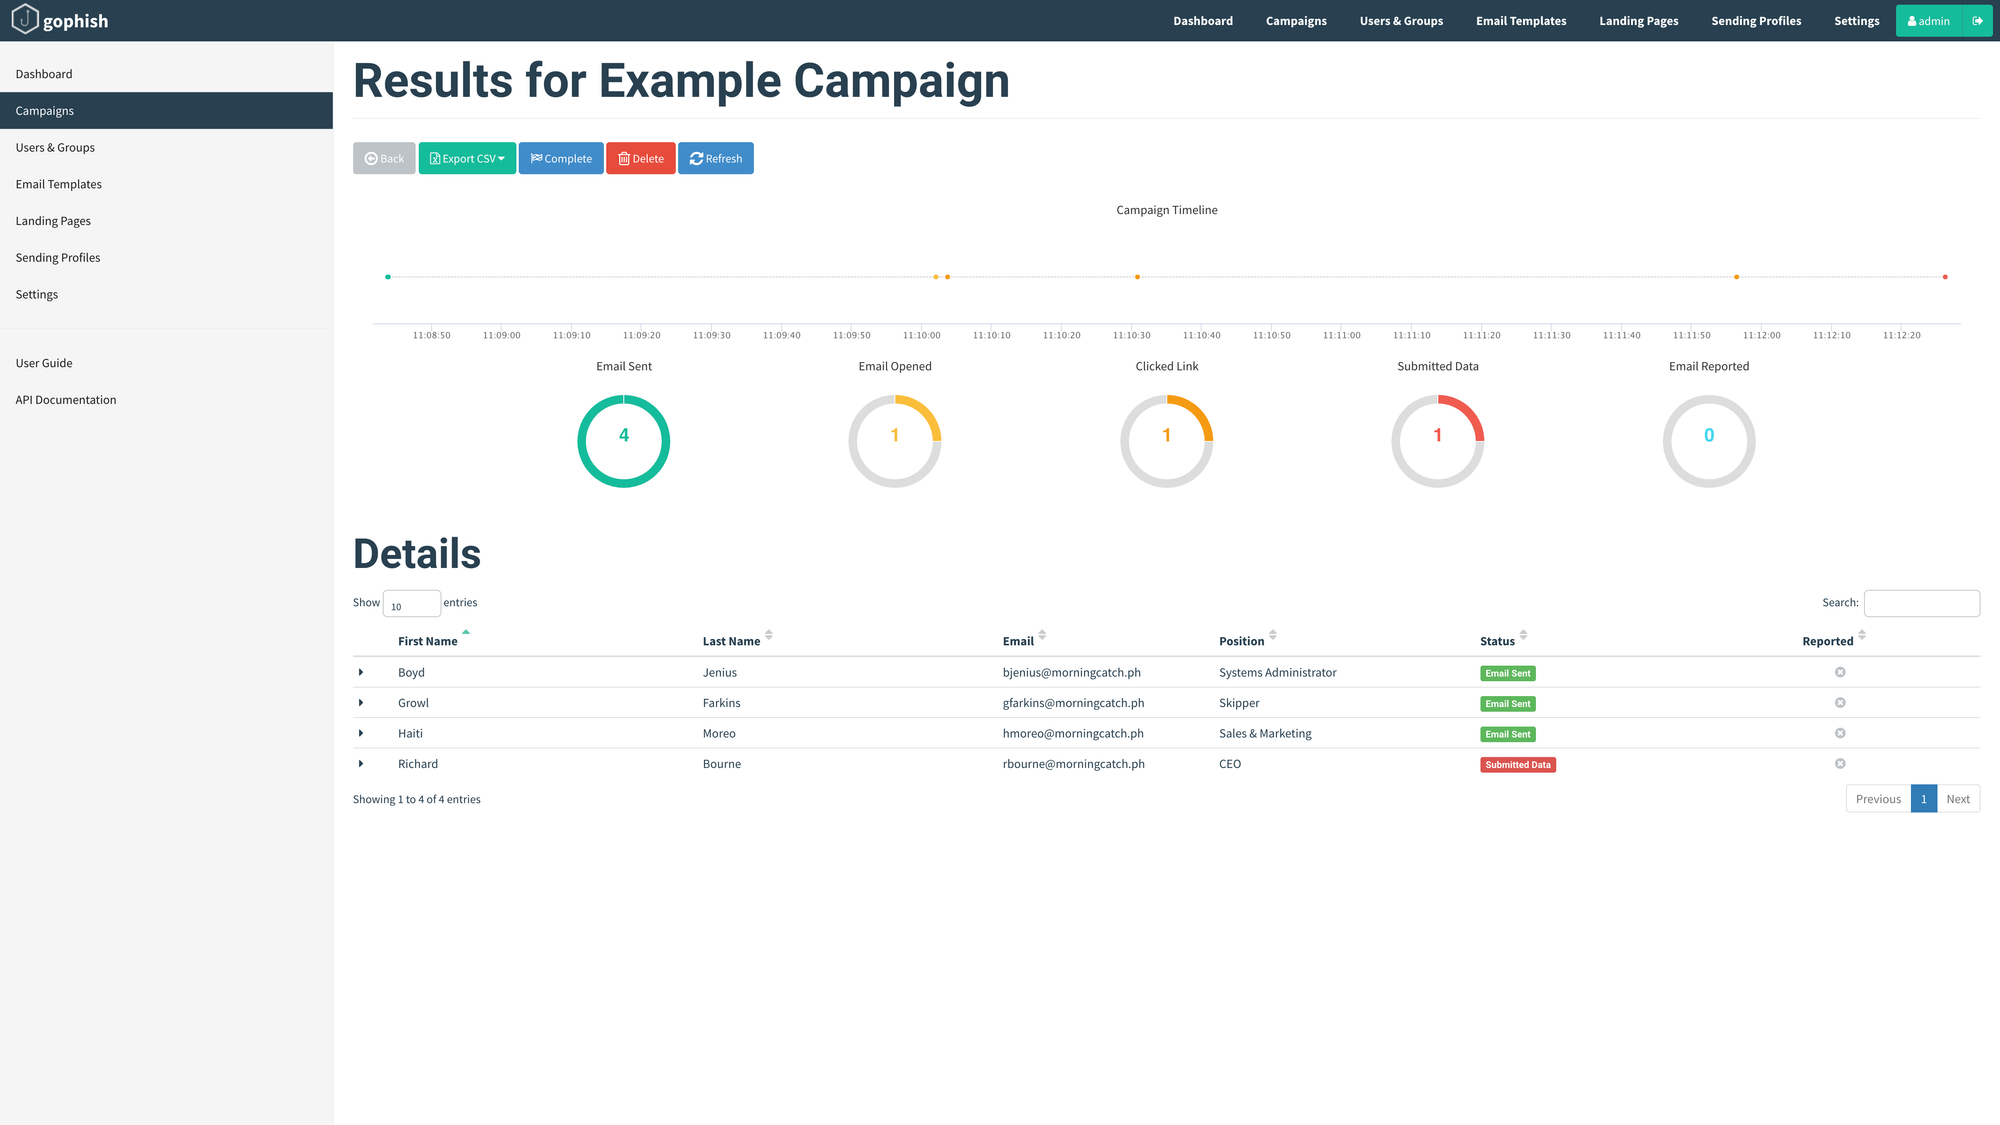Viewport: 2000px width, 1125px height.
Task: Open Email Templates in top navbar
Action: [x=1520, y=21]
